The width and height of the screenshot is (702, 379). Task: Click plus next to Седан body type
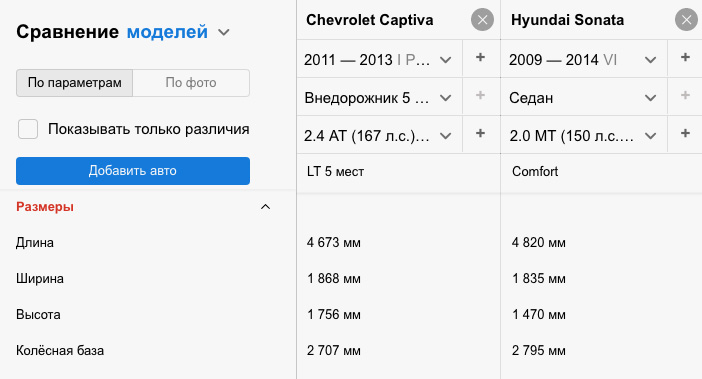pos(685,95)
